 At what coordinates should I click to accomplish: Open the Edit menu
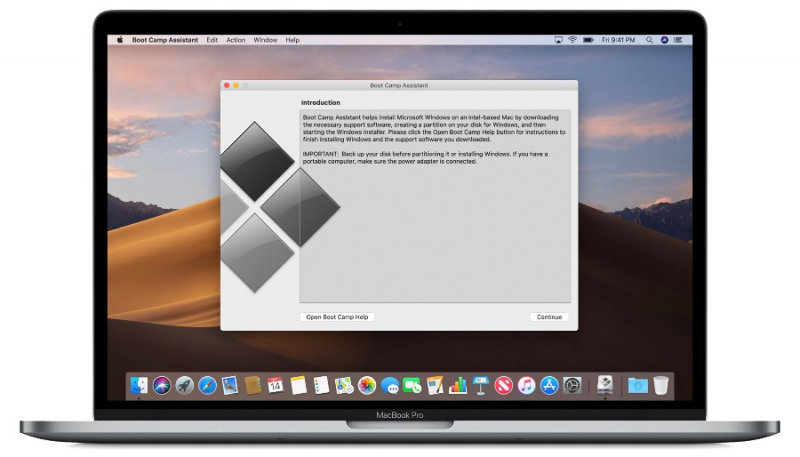click(x=212, y=40)
